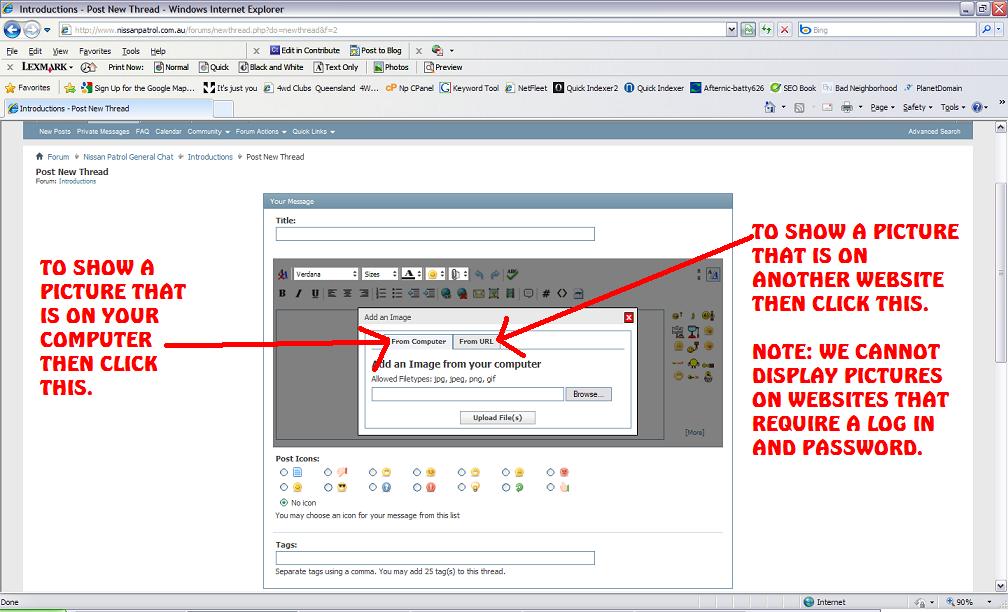Image resolution: width=1008 pixels, height=612 pixels.
Task: Click the Switch Editor Mode icon
Action: [712, 274]
